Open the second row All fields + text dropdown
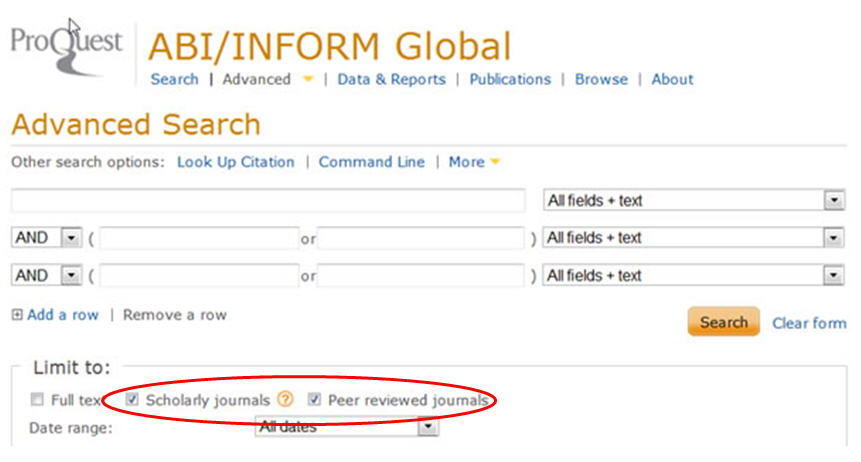861x462 pixels. [694, 238]
